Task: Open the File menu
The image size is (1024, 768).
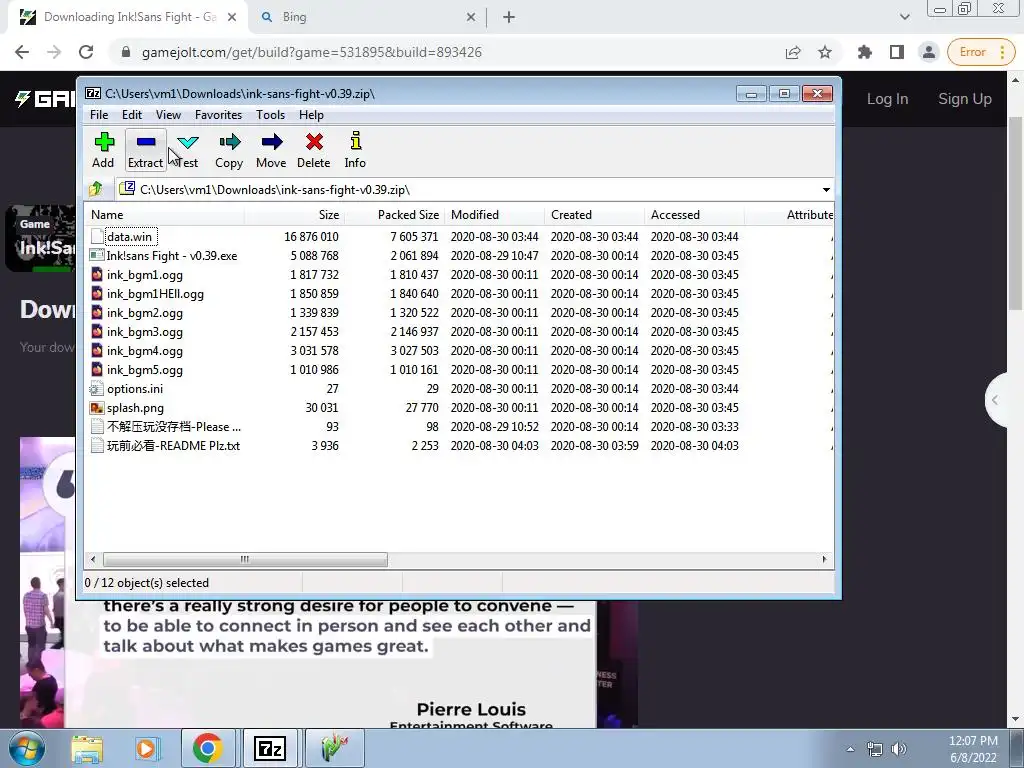Action: pyautogui.click(x=99, y=115)
